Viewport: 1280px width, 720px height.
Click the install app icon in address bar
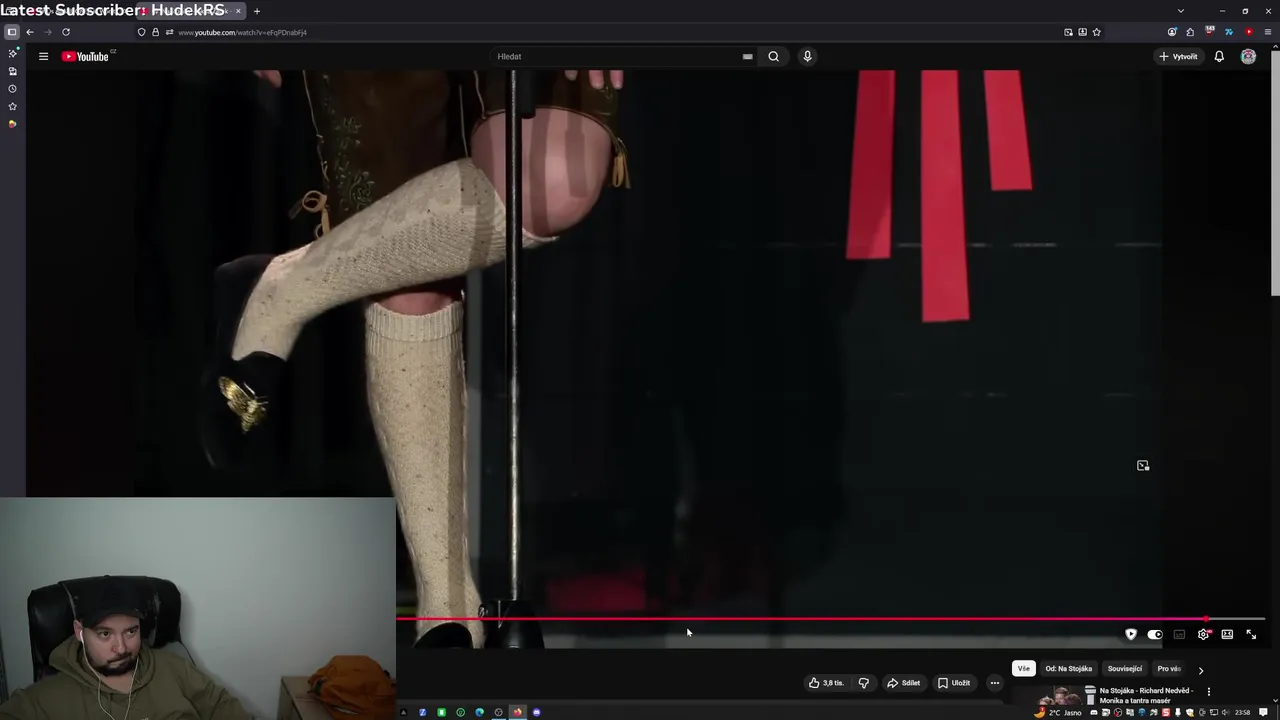1082,32
